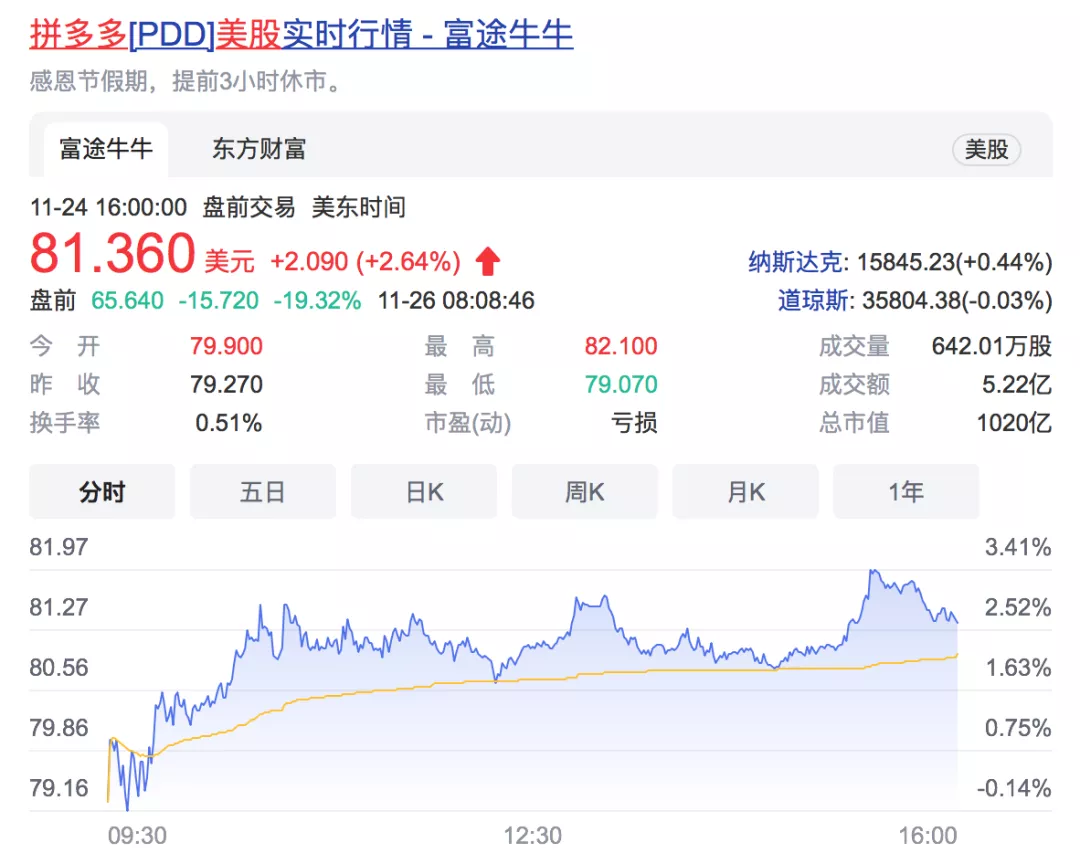The height and width of the screenshot is (853, 1080).
Task: Click the 09:30 time axis marker
Action: pos(137,835)
